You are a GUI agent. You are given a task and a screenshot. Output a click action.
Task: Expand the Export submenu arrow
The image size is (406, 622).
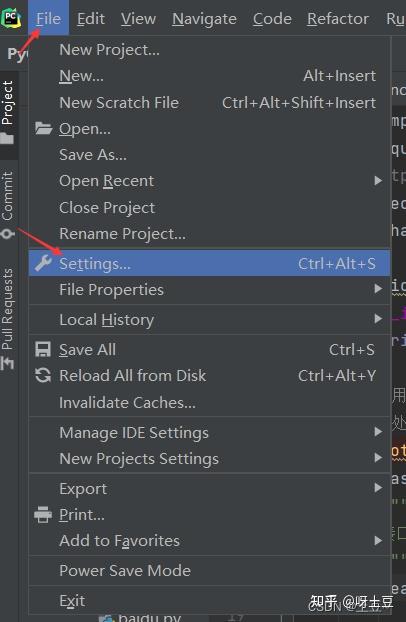pos(378,488)
